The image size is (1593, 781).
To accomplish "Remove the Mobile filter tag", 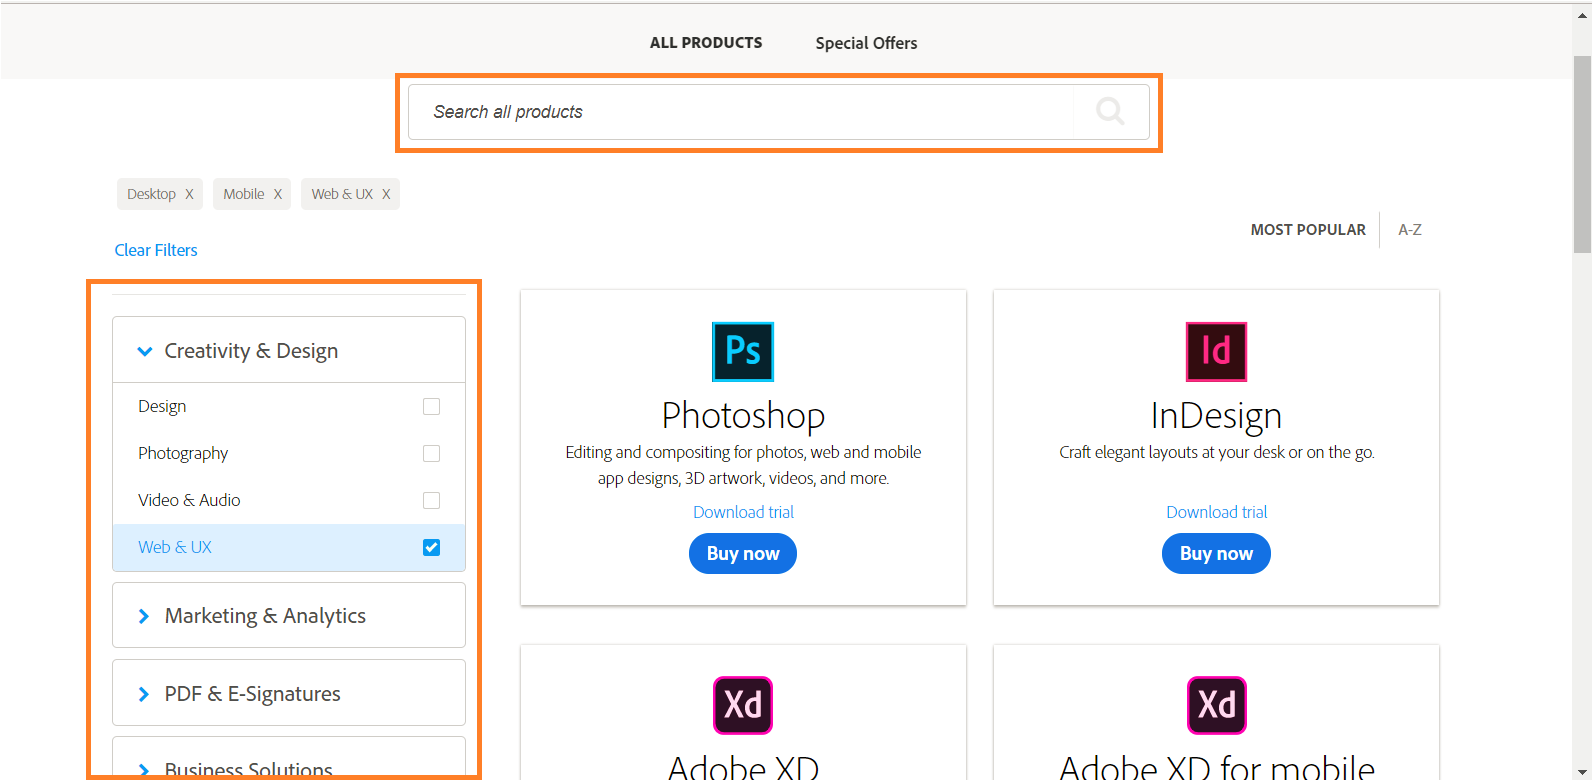I will pyautogui.click(x=278, y=194).
